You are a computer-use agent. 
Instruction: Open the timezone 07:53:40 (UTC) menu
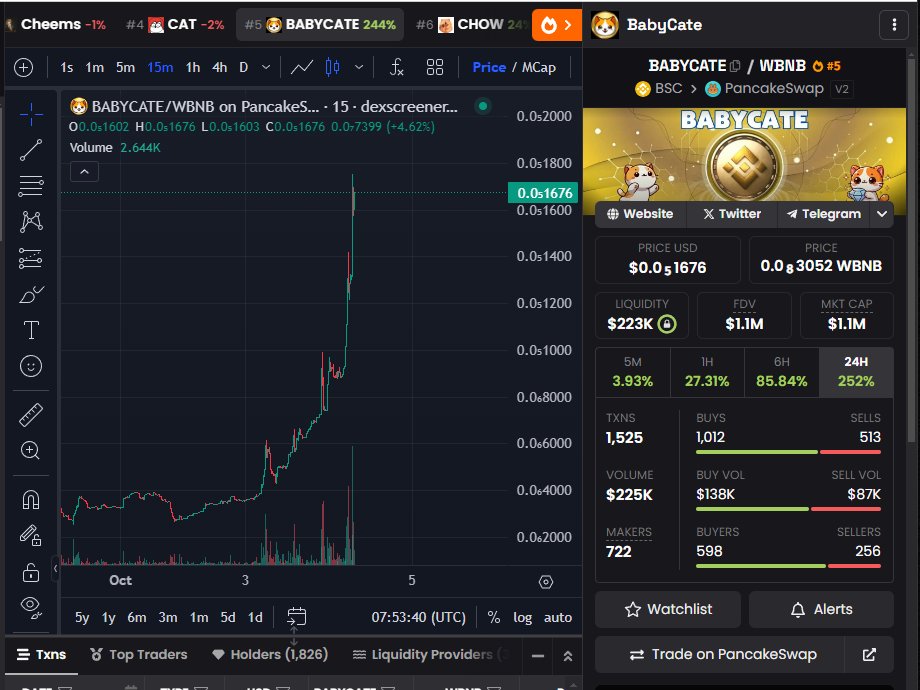coord(418,617)
